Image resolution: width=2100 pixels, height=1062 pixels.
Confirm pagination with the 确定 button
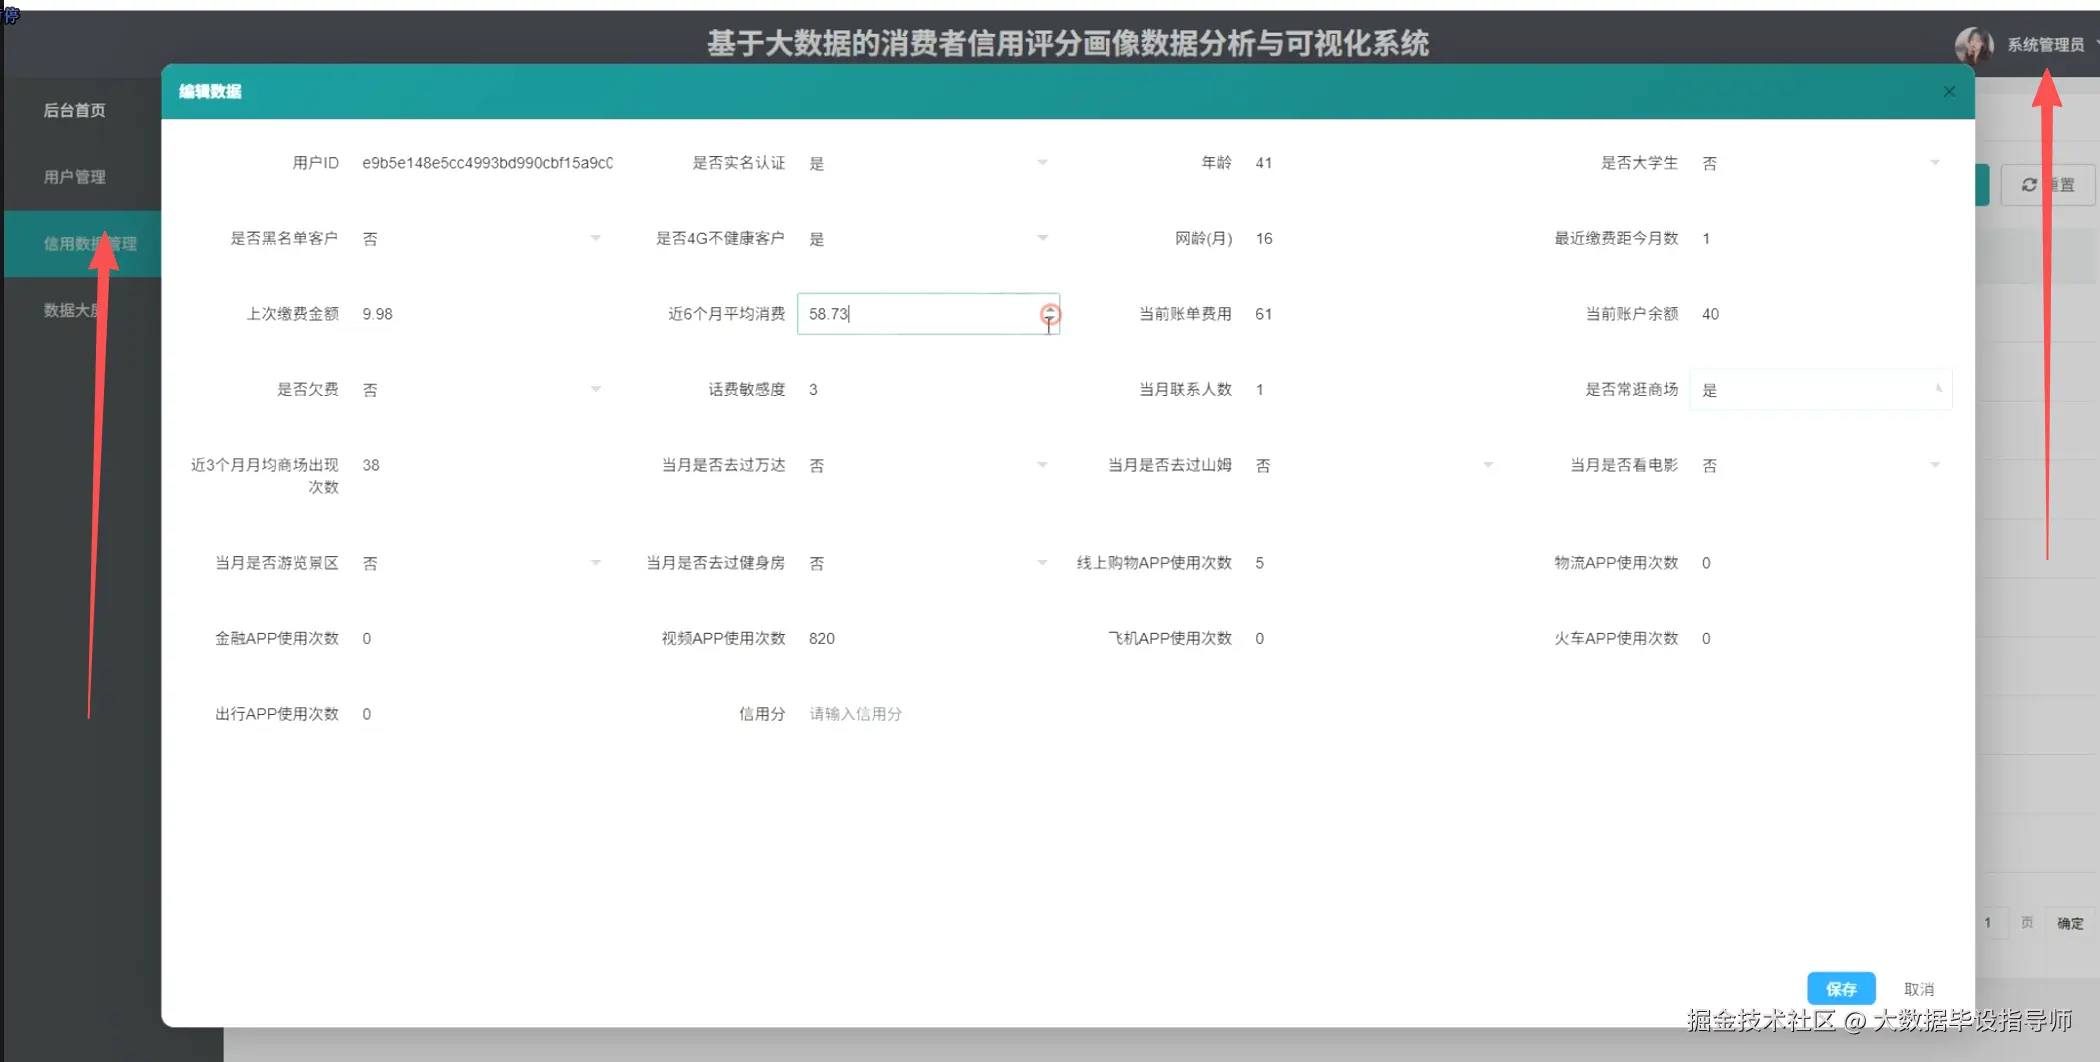click(x=2070, y=923)
